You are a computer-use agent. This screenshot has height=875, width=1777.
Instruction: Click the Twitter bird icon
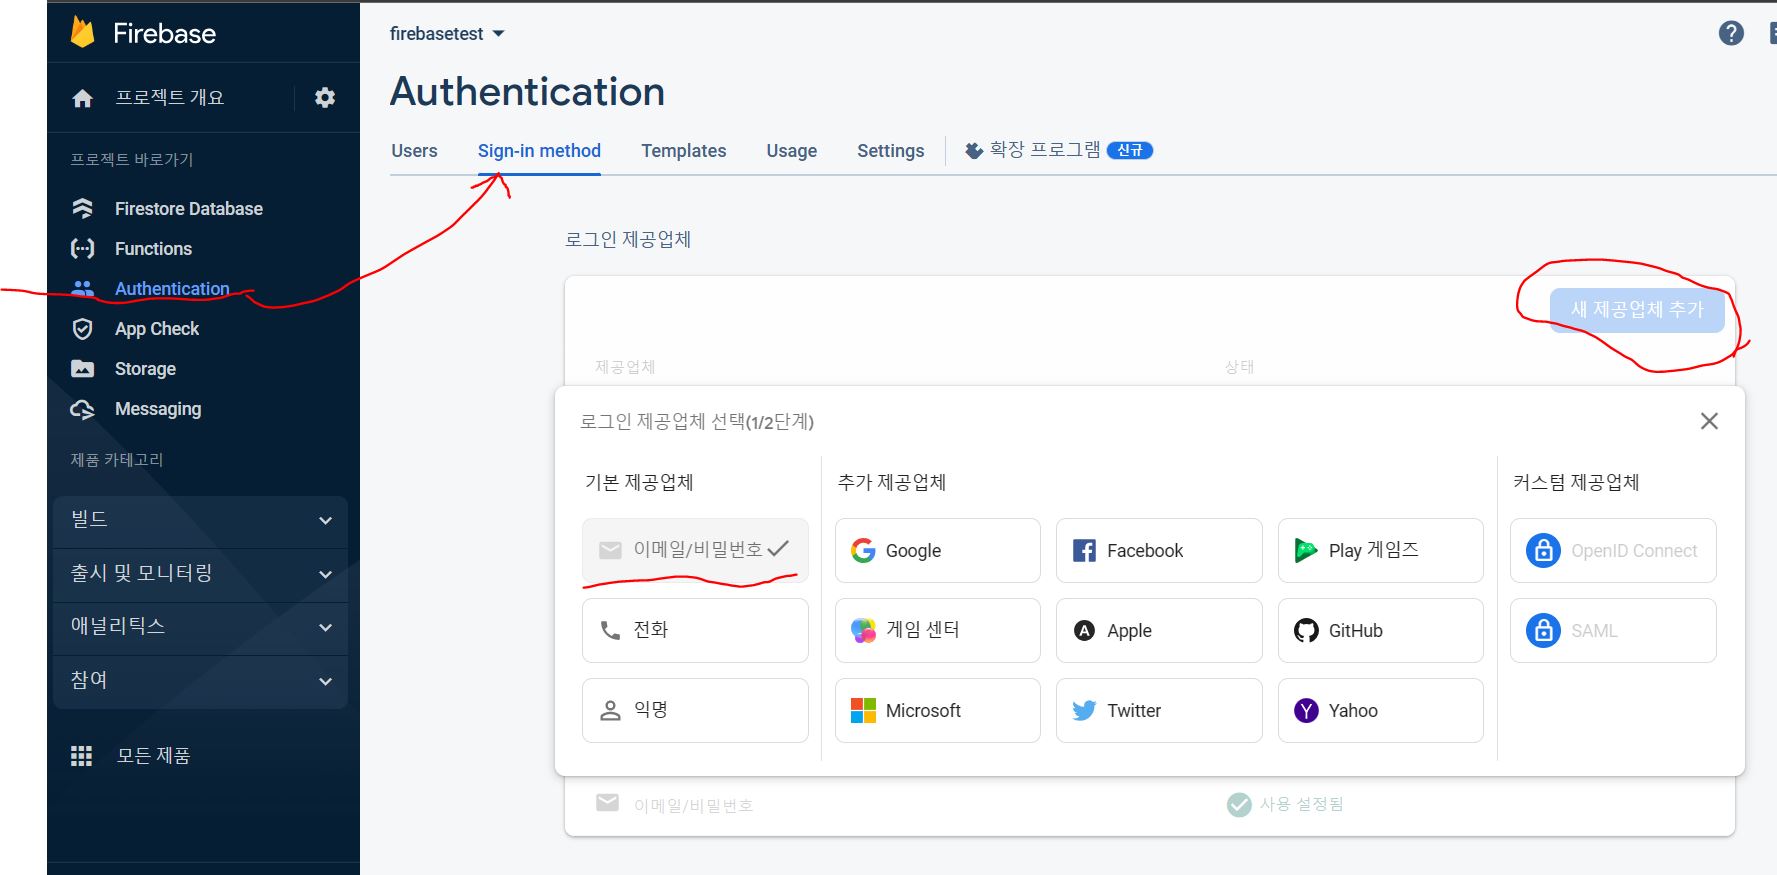click(x=1084, y=710)
